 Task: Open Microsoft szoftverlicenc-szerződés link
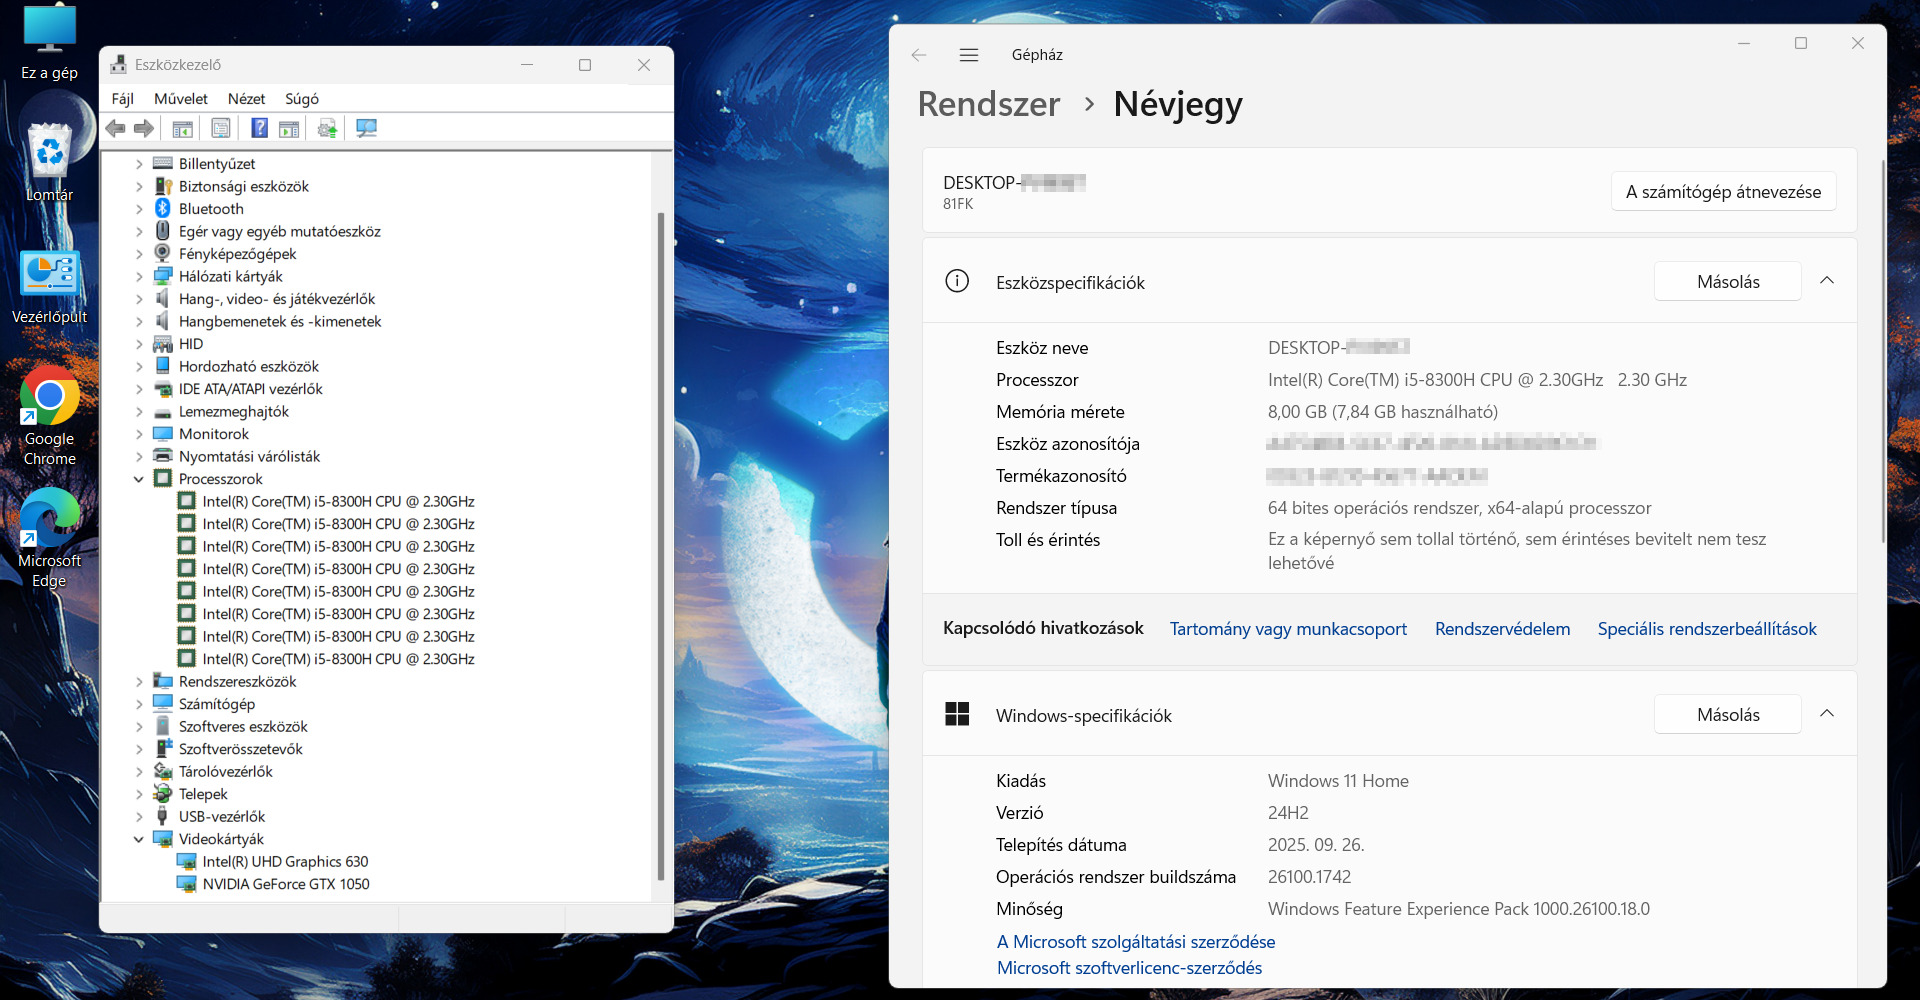coord(1129,968)
